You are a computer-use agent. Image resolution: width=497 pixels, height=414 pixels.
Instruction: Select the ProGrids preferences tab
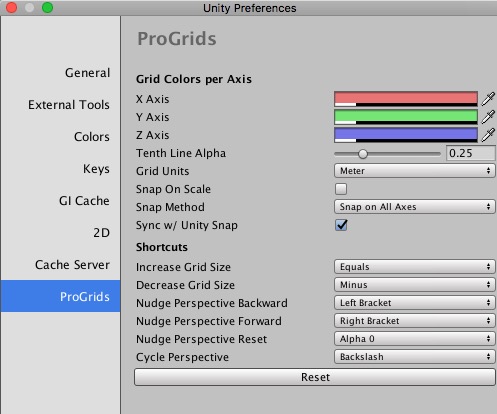(60, 296)
